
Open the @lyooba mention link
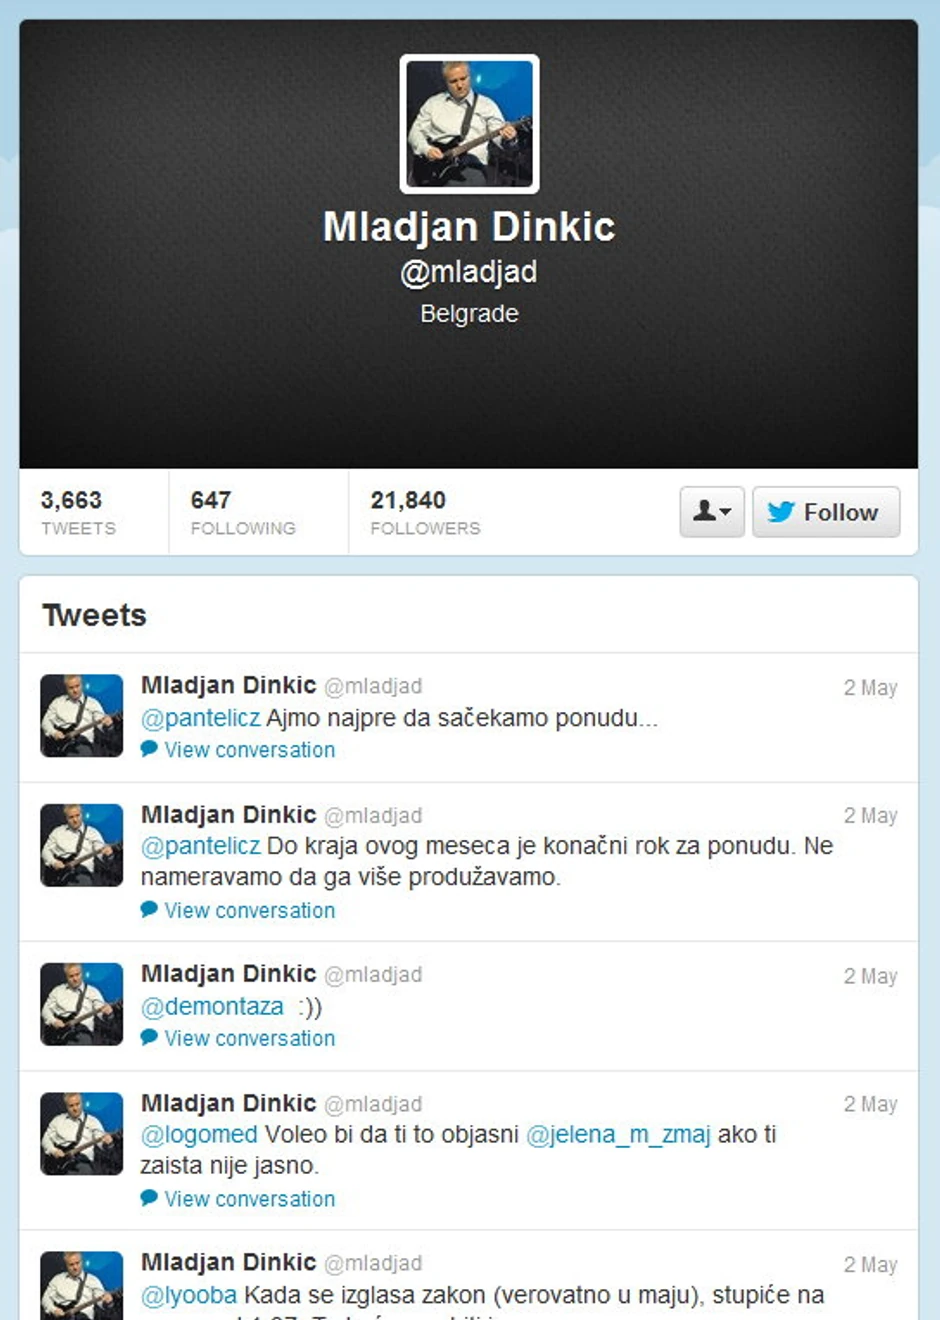(189, 1295)
